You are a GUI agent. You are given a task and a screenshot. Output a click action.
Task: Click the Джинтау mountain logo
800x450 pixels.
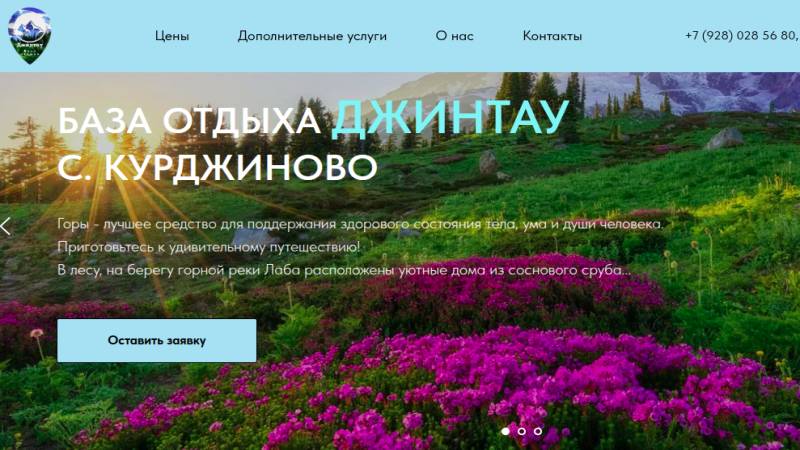[29, 35]
